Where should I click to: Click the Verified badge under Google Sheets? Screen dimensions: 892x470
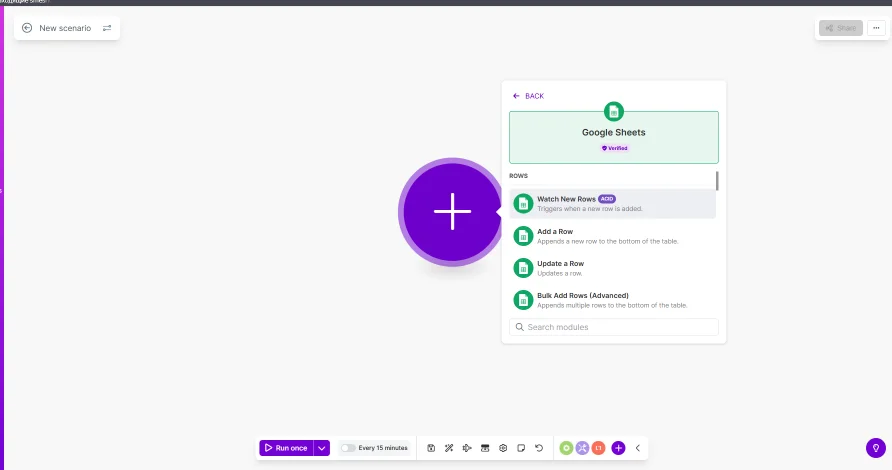point(614,148)
